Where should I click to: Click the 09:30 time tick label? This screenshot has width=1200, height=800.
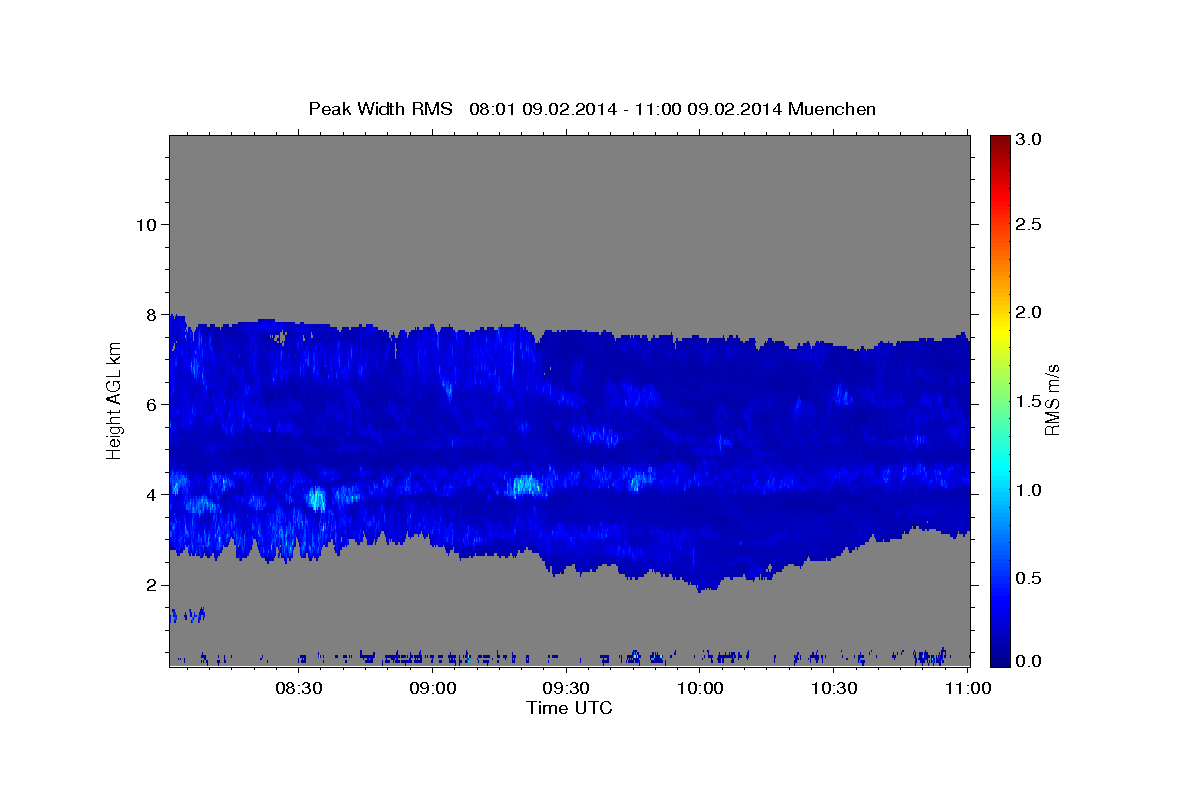[567, 688]
